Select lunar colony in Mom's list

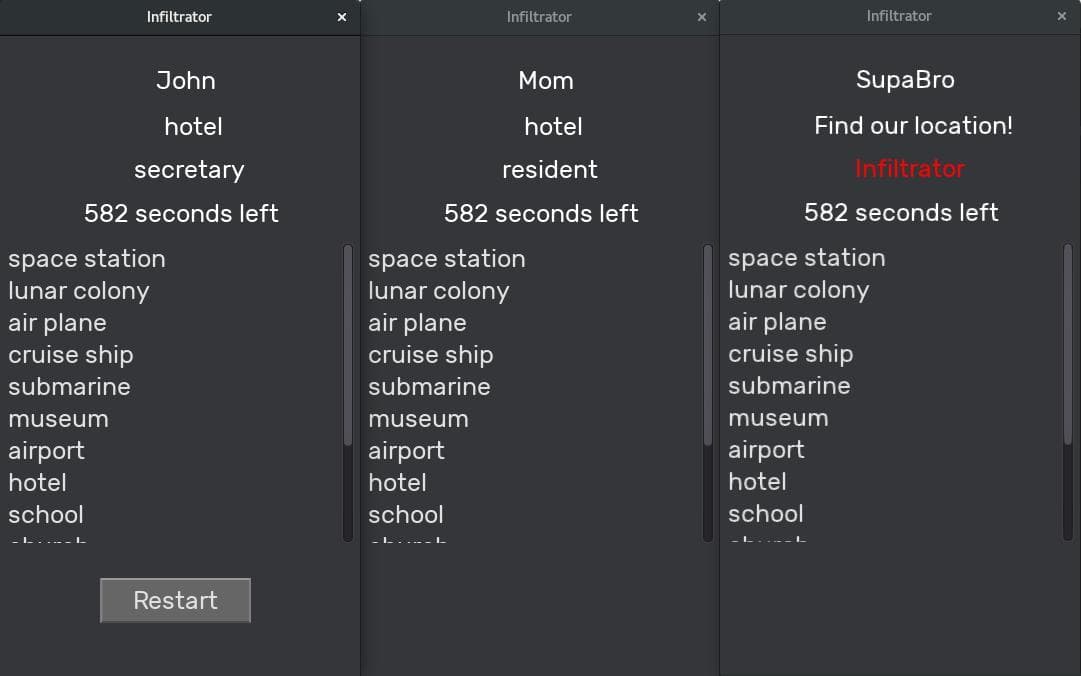438,291
